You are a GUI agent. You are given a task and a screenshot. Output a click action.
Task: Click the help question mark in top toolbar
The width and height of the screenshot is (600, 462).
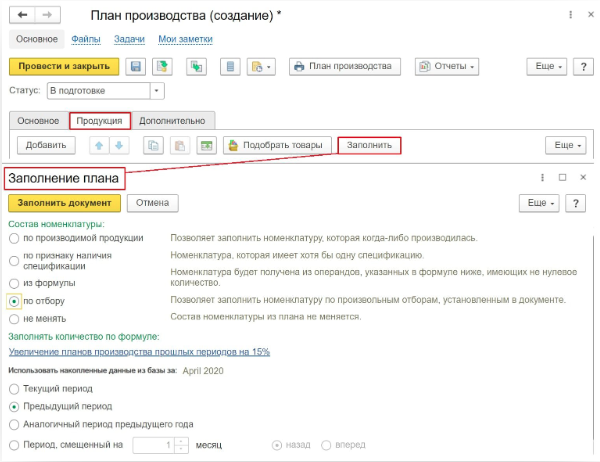(583, 67)
